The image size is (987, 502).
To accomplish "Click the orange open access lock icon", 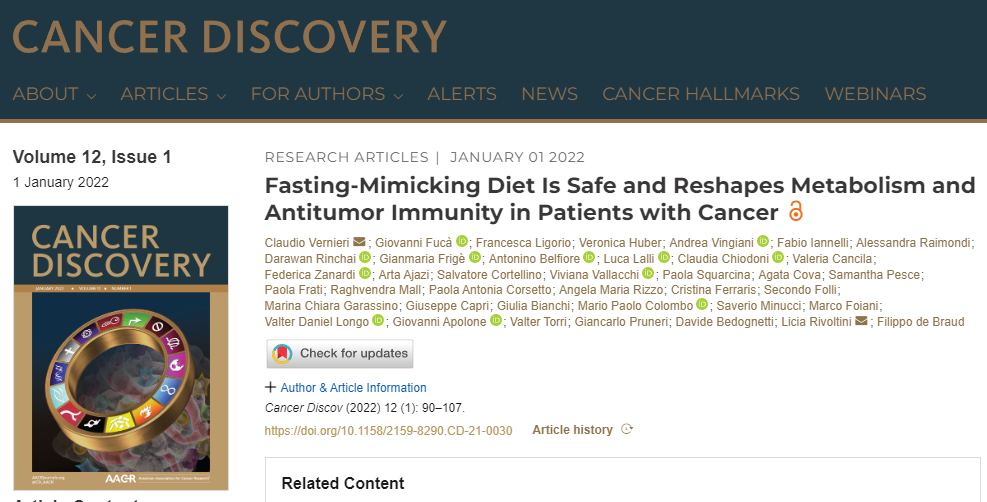I will point(796,211).
